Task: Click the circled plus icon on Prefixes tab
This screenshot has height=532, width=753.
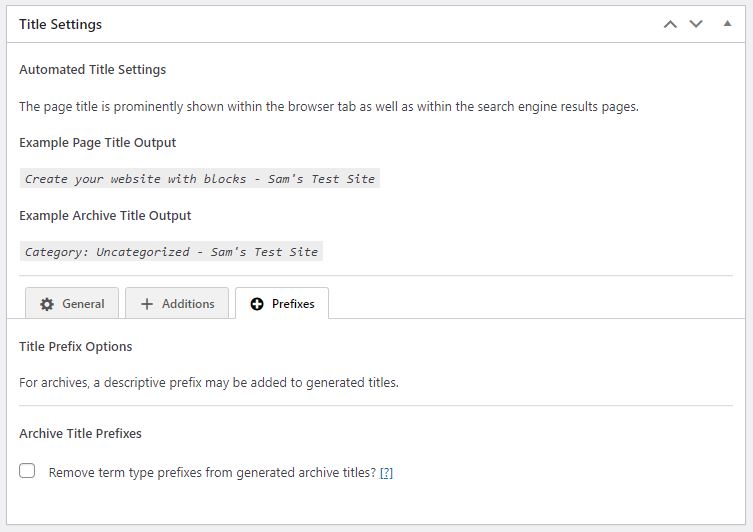Action: [x=257, y=304]
